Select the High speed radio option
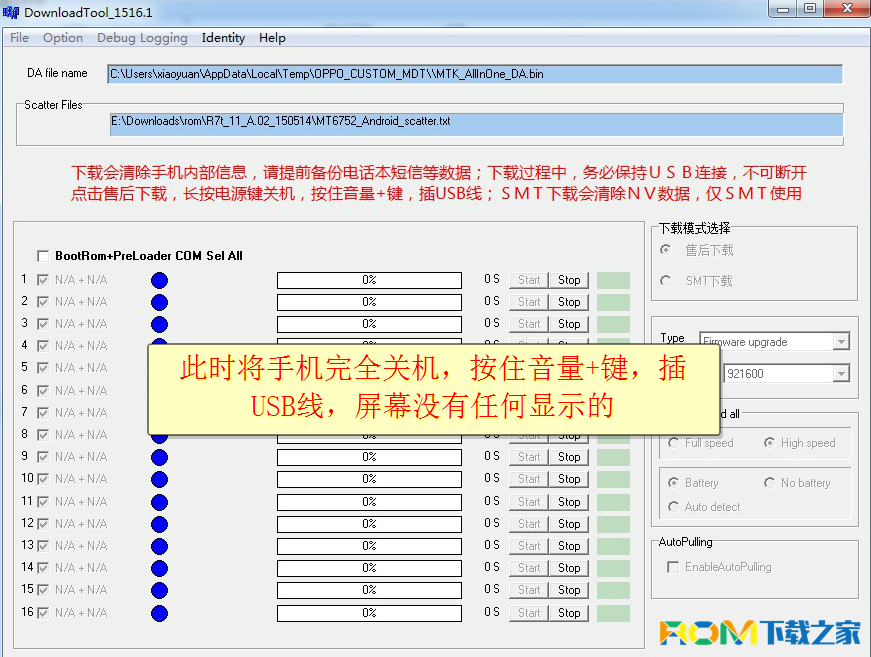 click(x=769, y=443)
